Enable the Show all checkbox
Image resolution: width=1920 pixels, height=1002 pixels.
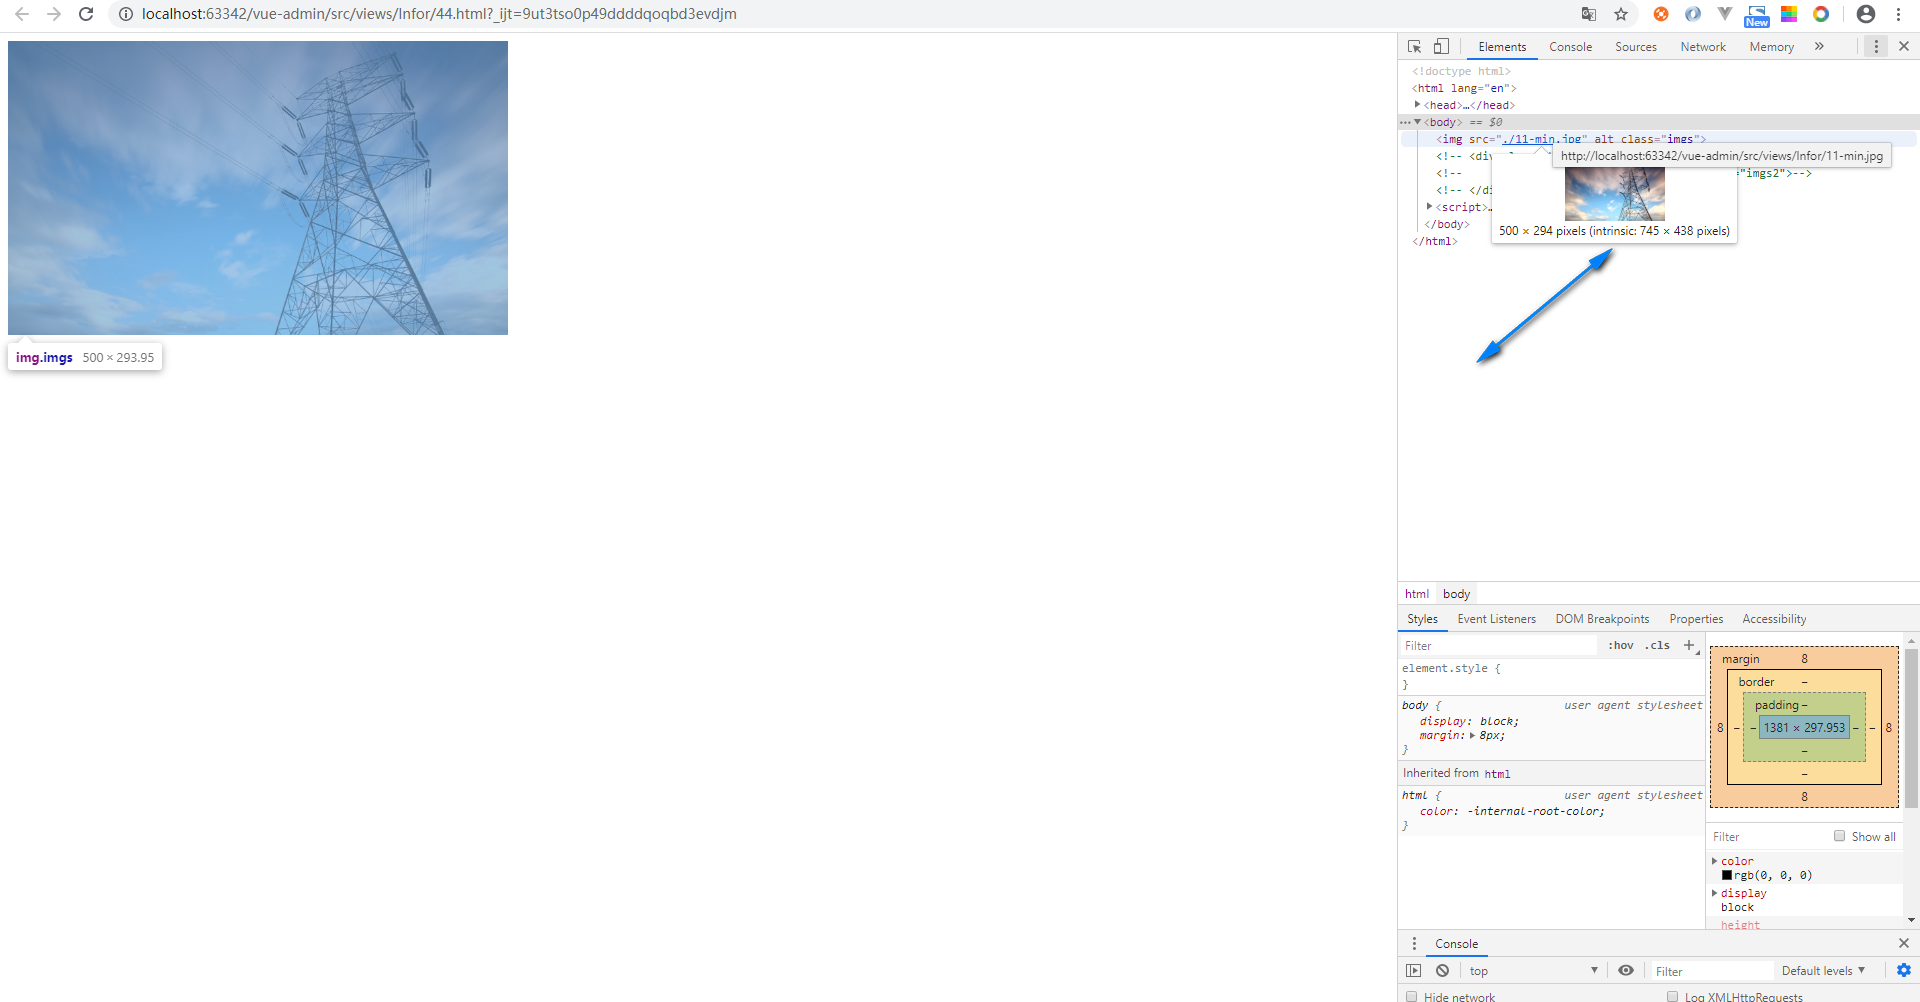point(1839,836)
